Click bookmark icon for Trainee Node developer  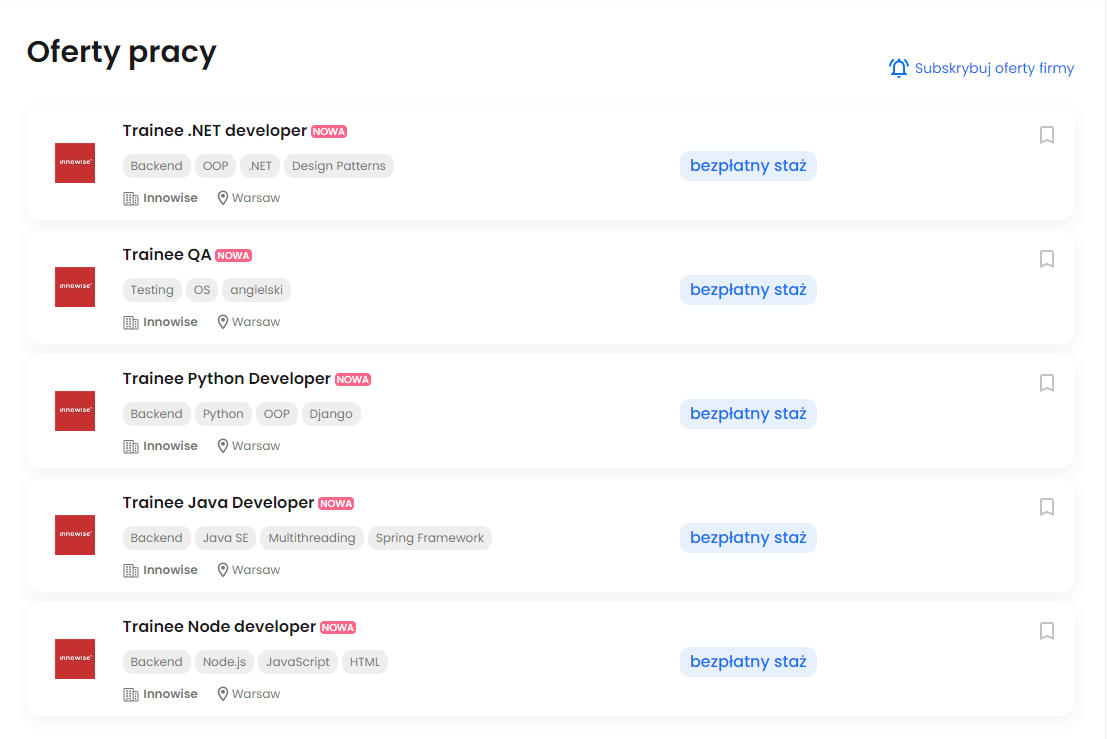point(1047,631)
